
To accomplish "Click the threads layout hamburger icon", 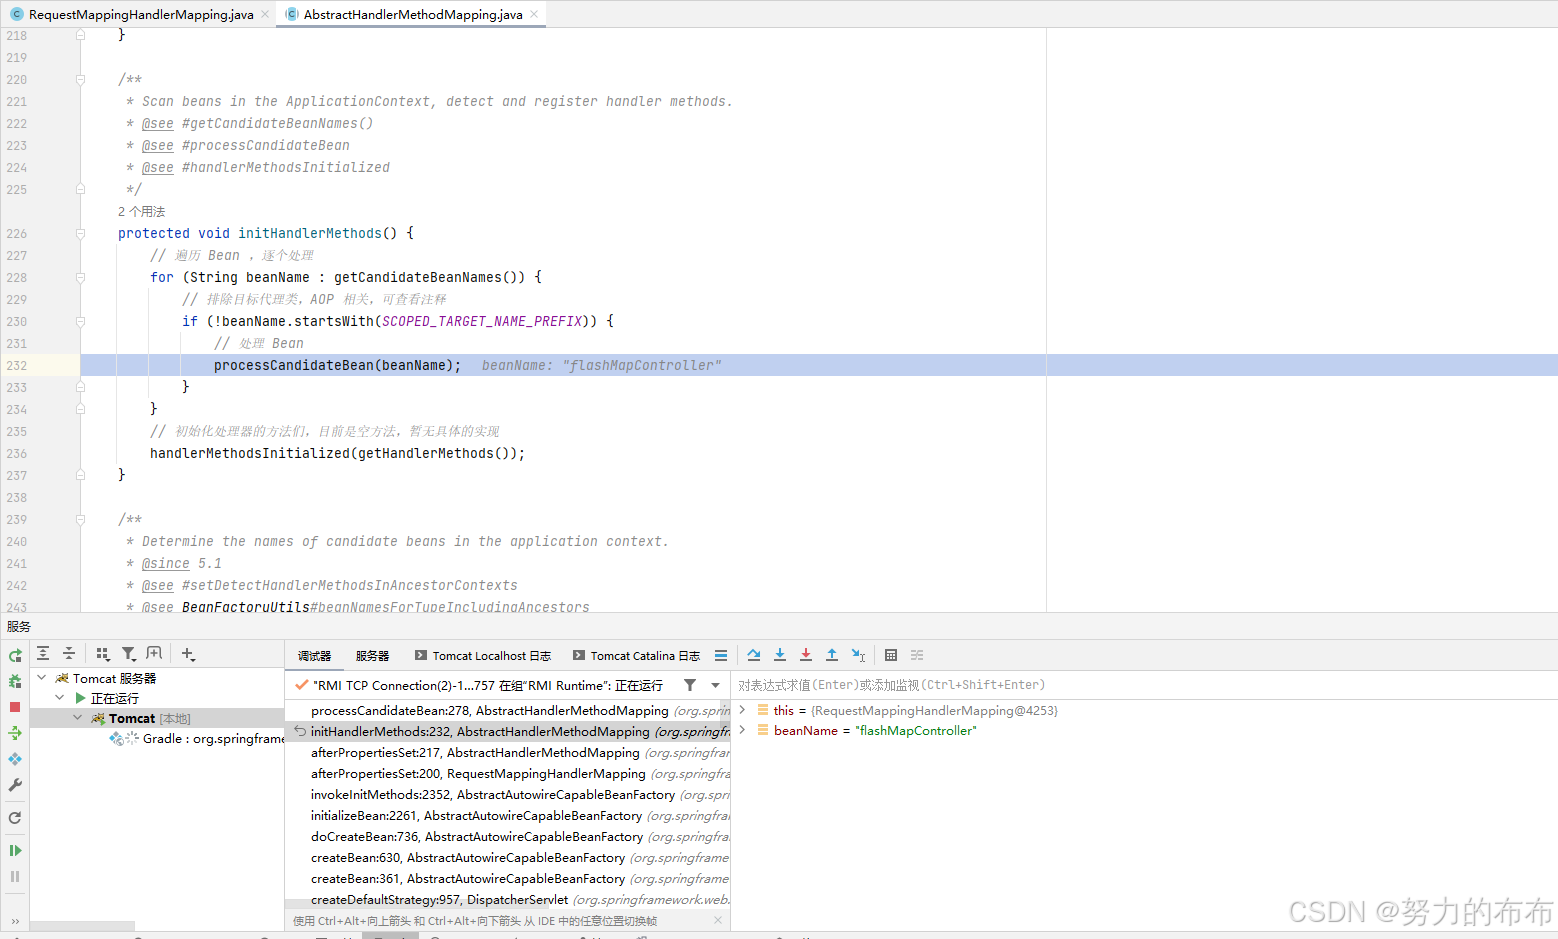I will 721,656.
